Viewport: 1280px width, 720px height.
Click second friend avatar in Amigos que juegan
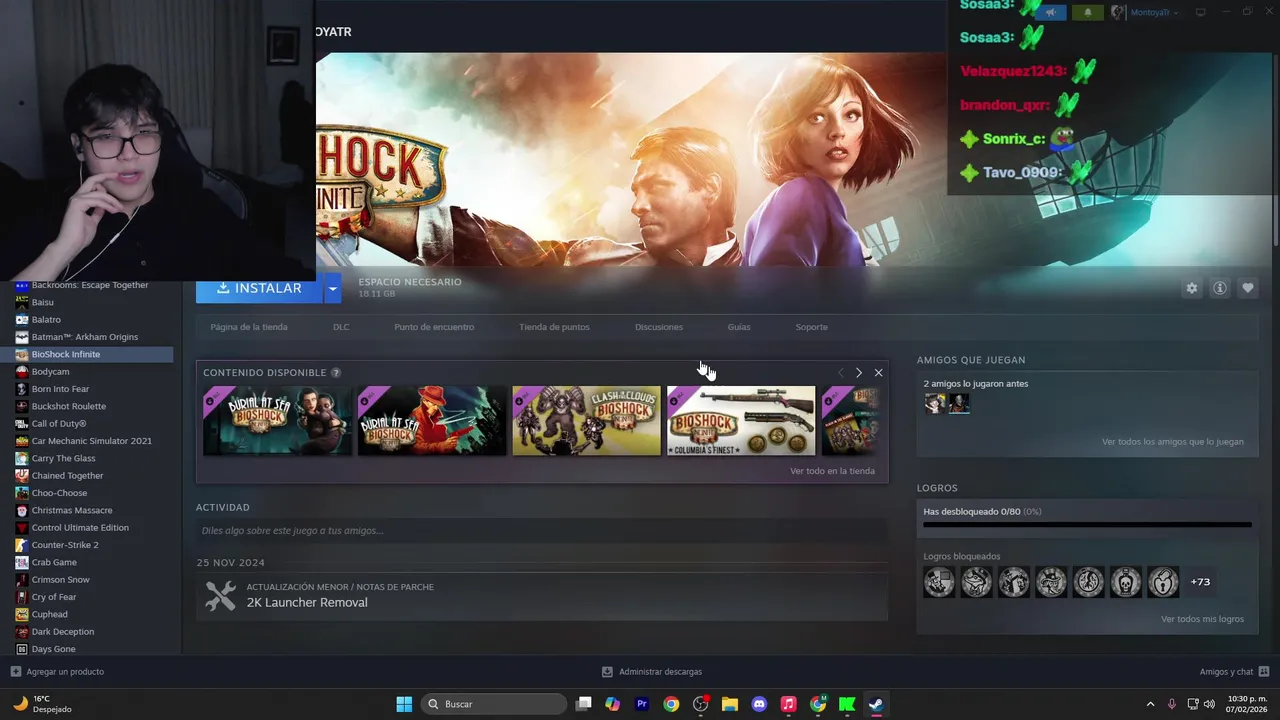click(x=959, y=403)
